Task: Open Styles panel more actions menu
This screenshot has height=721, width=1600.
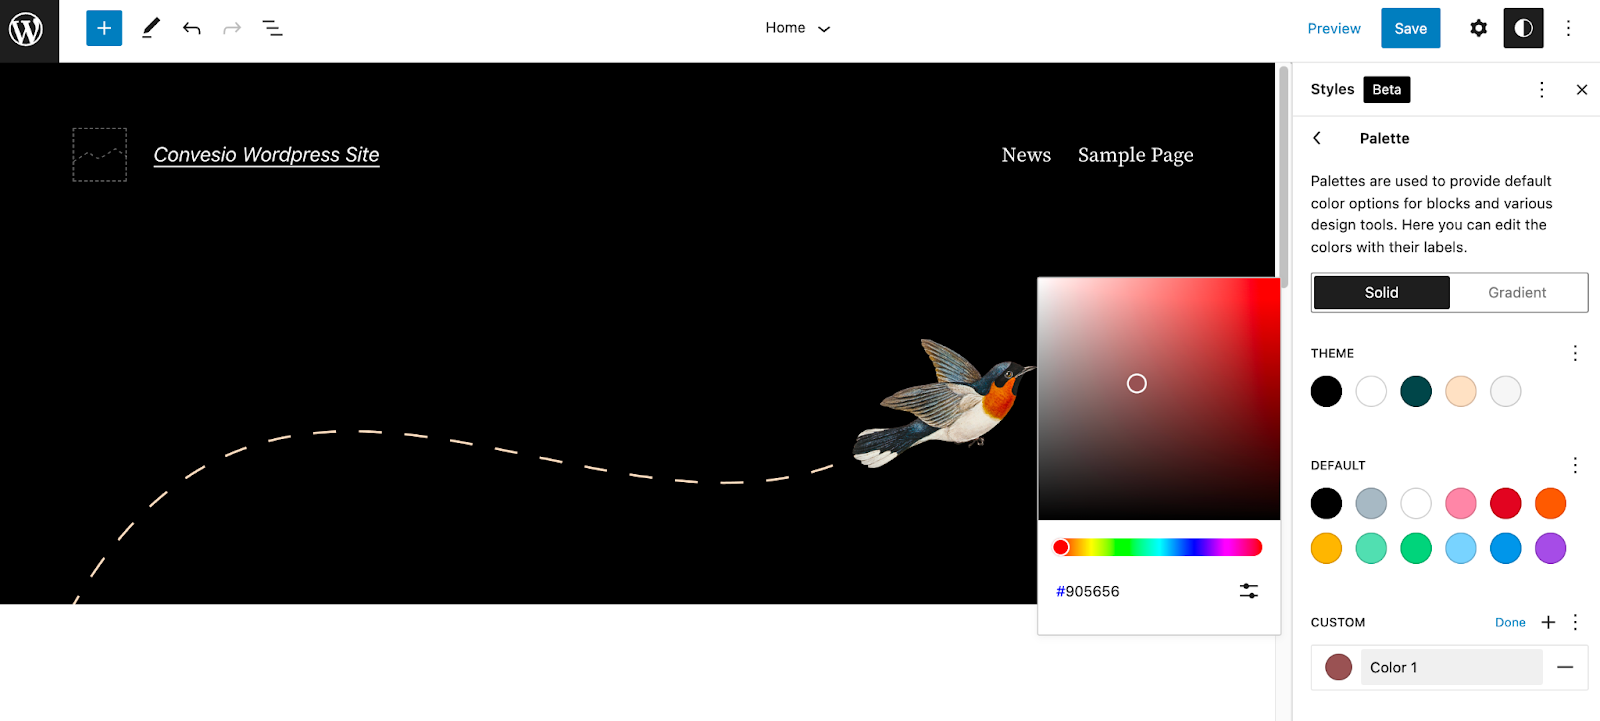Action: tap(1542, 89)
